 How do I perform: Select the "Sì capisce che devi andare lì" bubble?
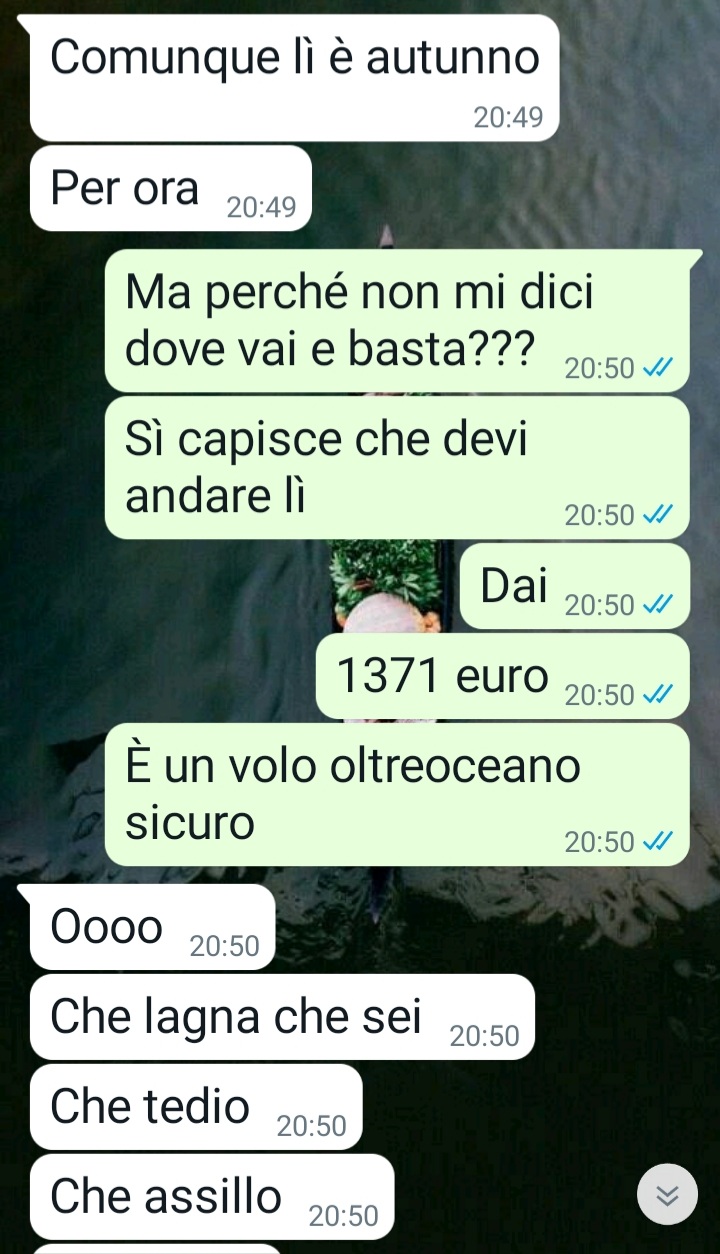[x=397, y=467]
